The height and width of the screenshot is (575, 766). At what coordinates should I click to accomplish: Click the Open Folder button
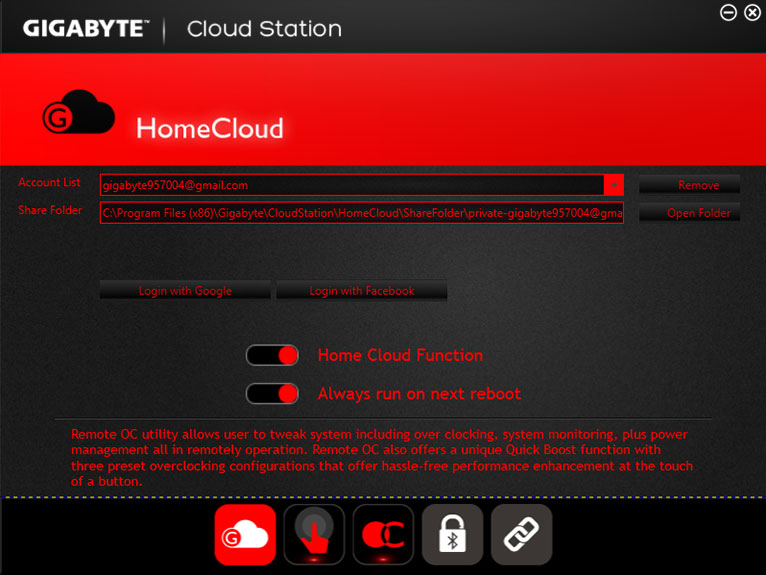tap(689, 213)
